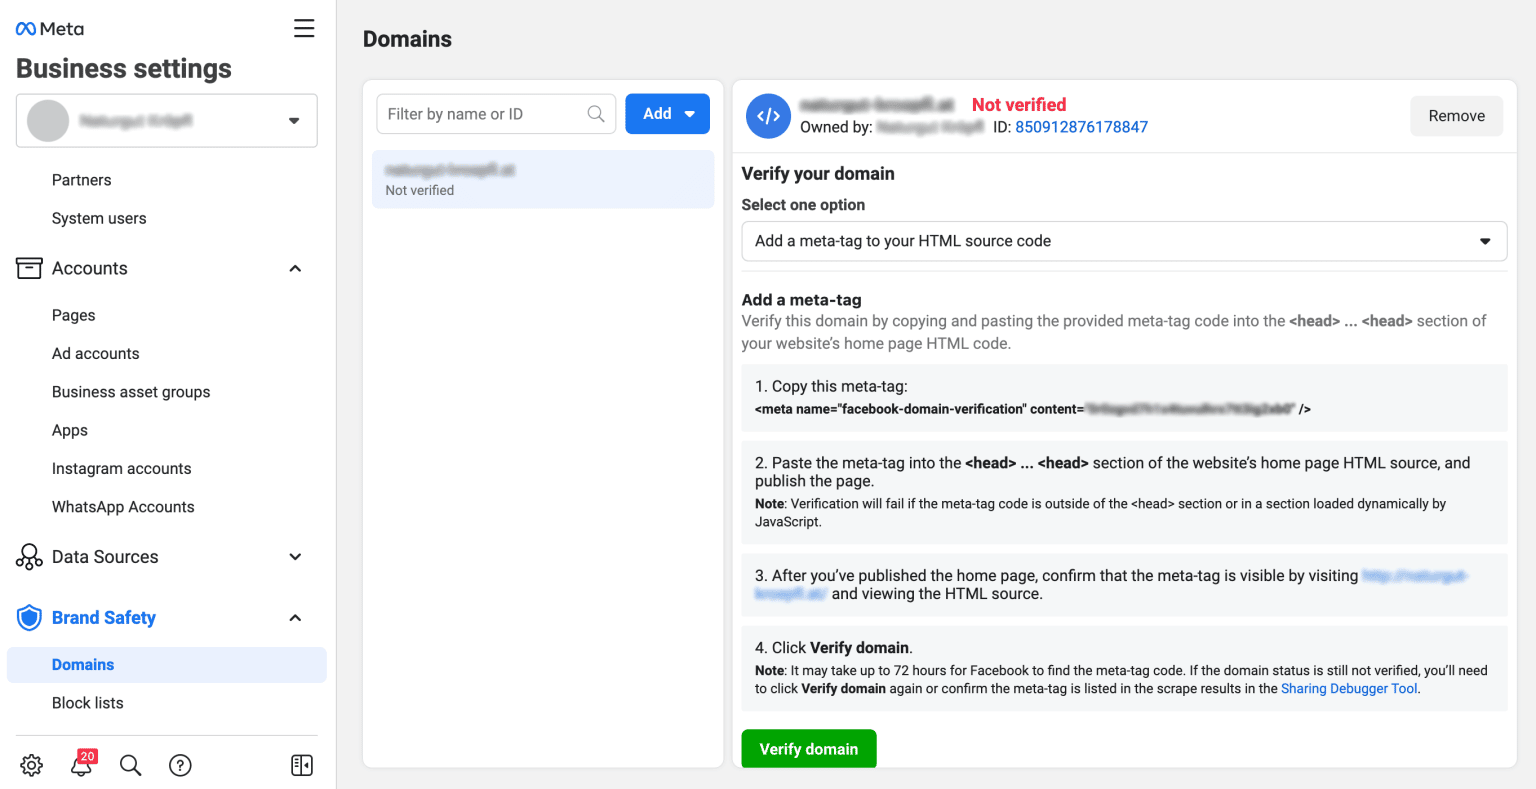This screenshot has height=789, width=1536.
Task: Click the settings gear icon
Action: tap(31, 765)
